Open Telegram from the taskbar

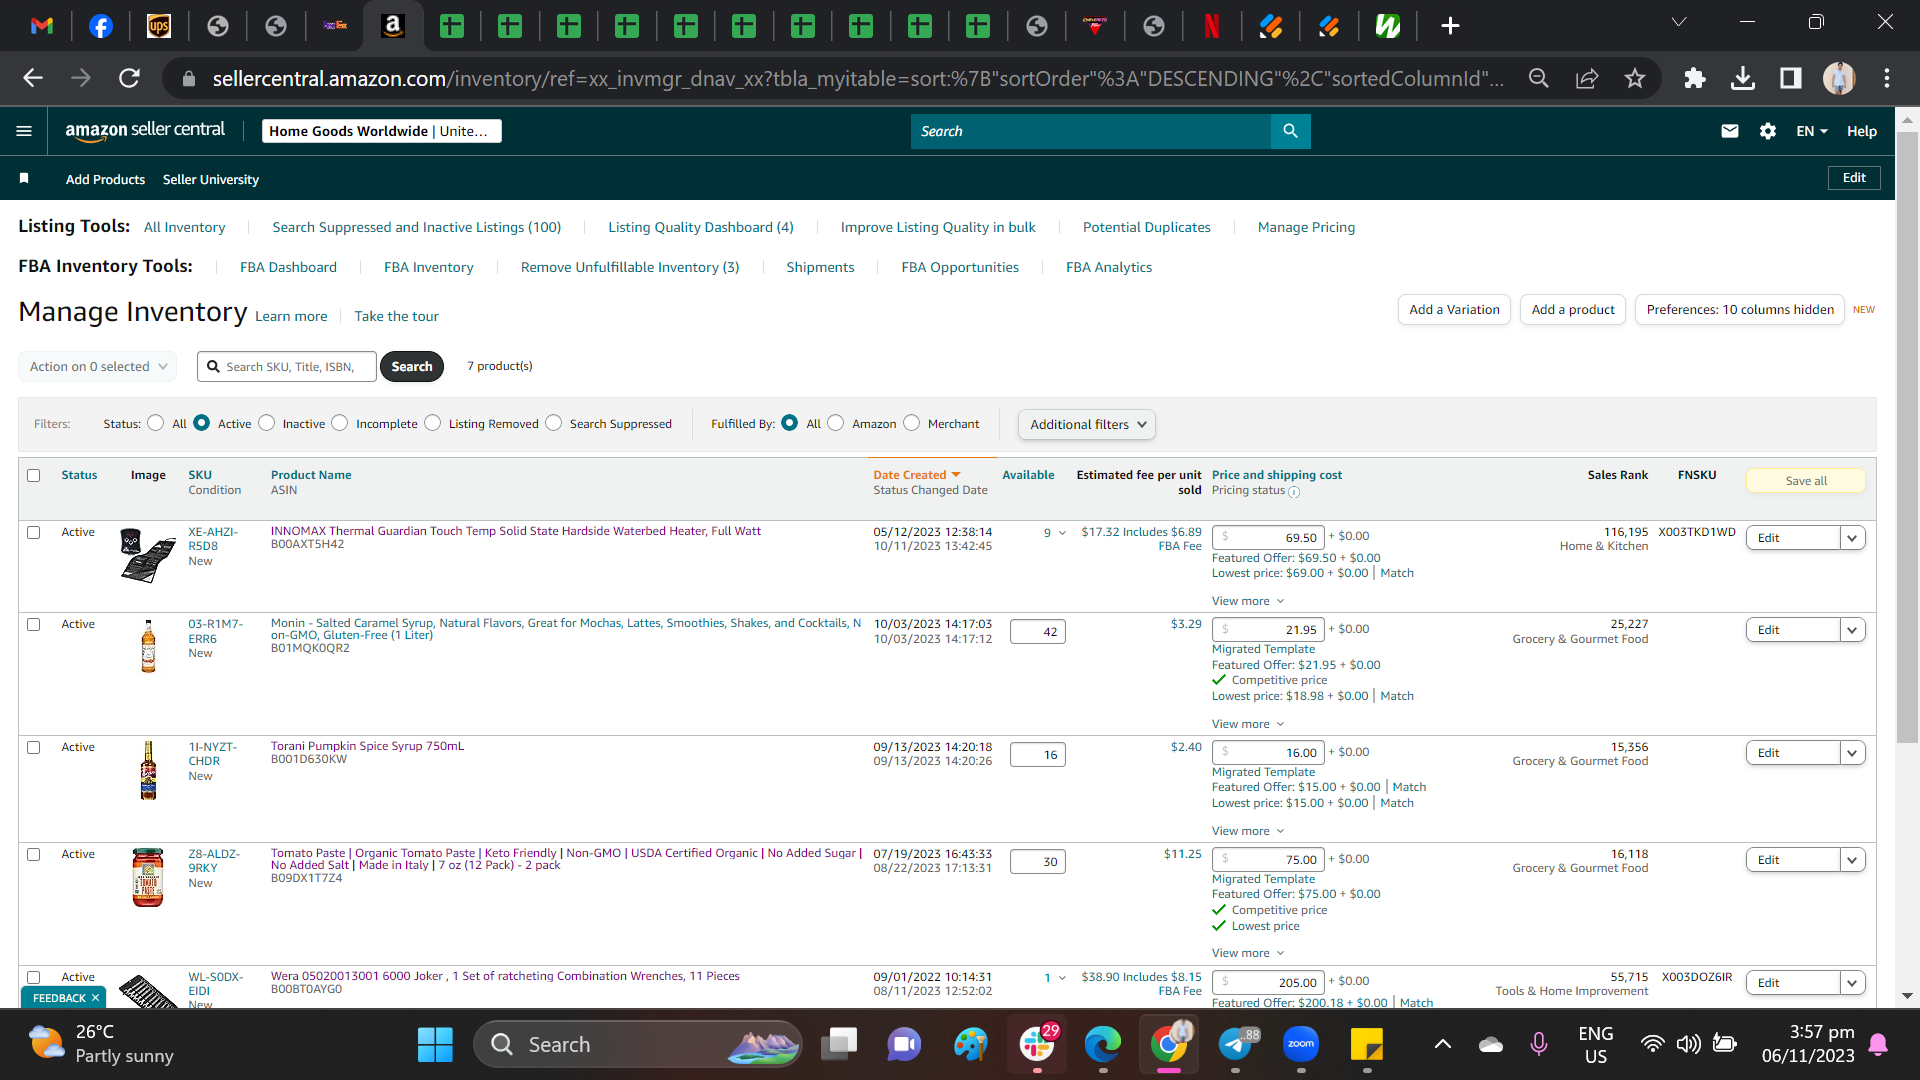tap(1236, 1045)
